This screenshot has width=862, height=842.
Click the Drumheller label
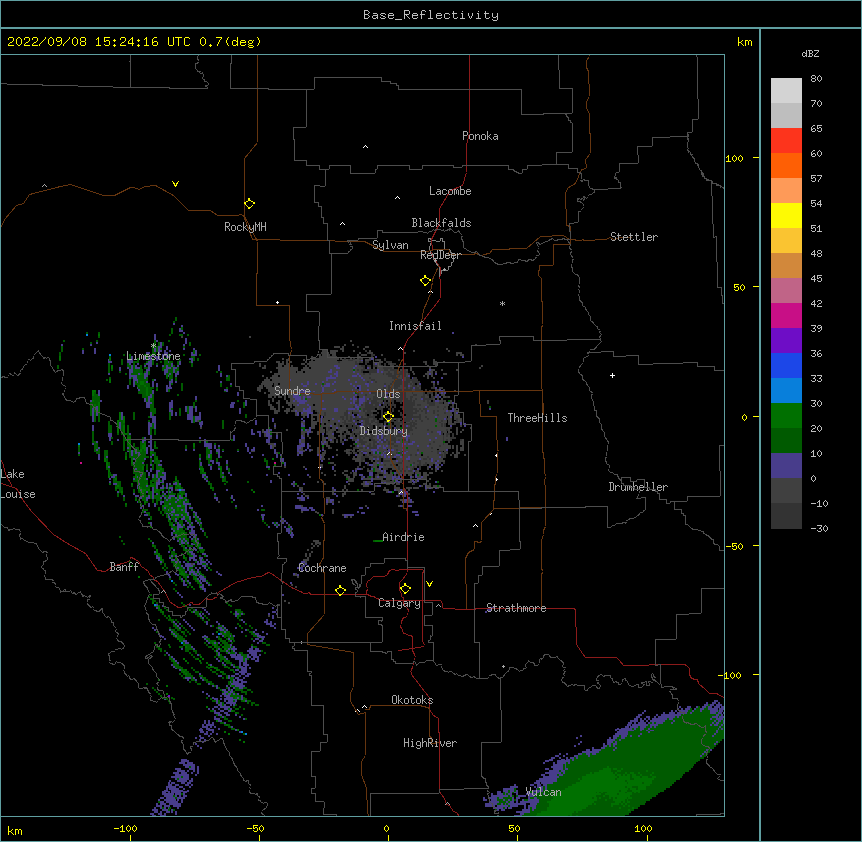638,487
